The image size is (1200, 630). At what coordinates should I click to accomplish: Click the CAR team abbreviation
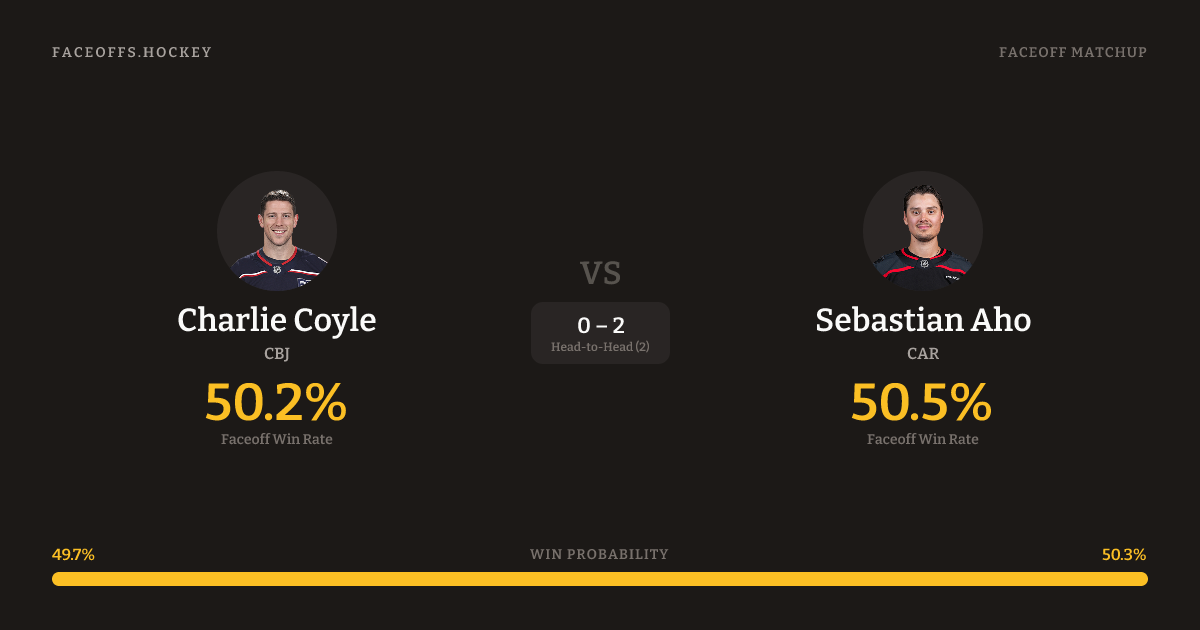click(922, 354)
